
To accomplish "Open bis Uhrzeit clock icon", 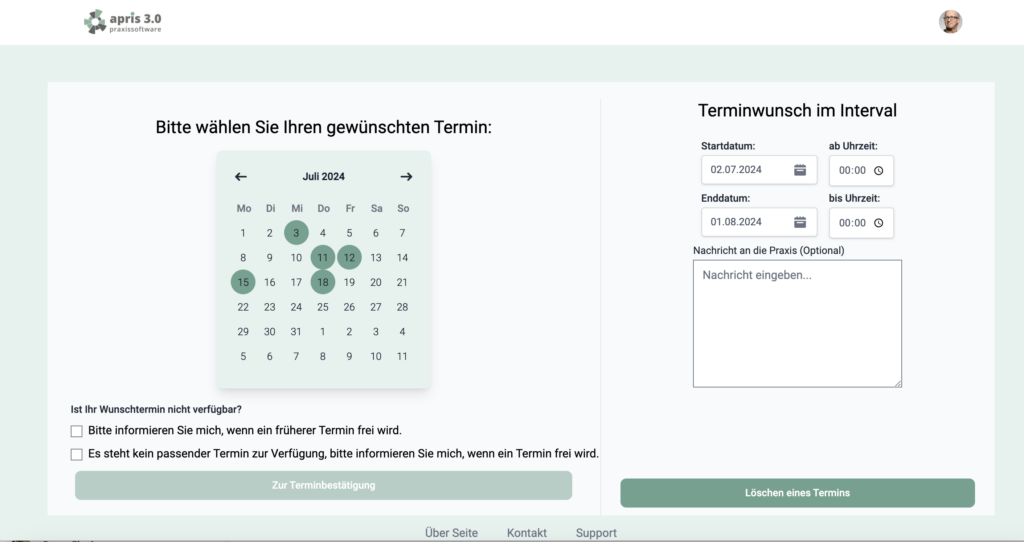I will click(x=878, y=223).
